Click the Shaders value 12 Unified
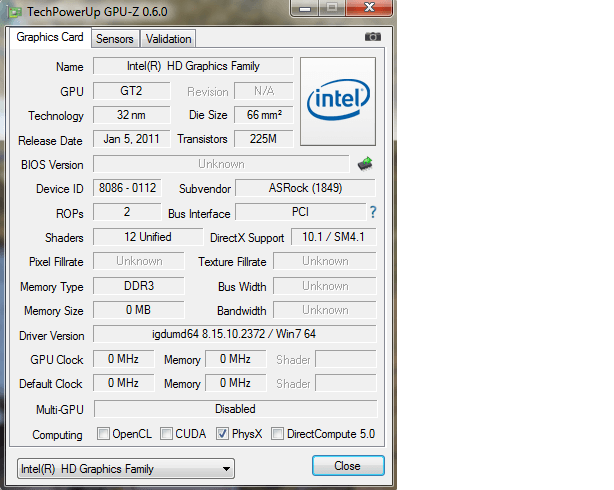Viewport: 614px width, 490px height. coord(148,237)
